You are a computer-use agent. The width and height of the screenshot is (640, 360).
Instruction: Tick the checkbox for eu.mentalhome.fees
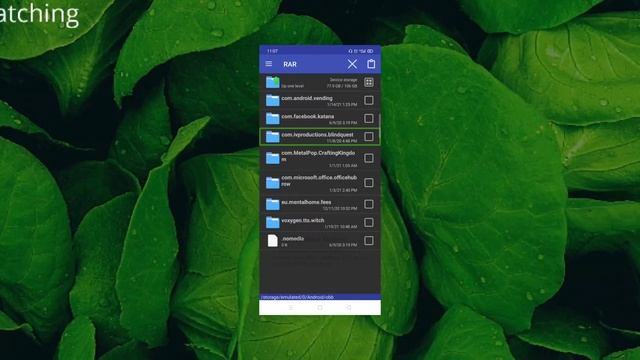pyautogui.click(x=369, y=204)
